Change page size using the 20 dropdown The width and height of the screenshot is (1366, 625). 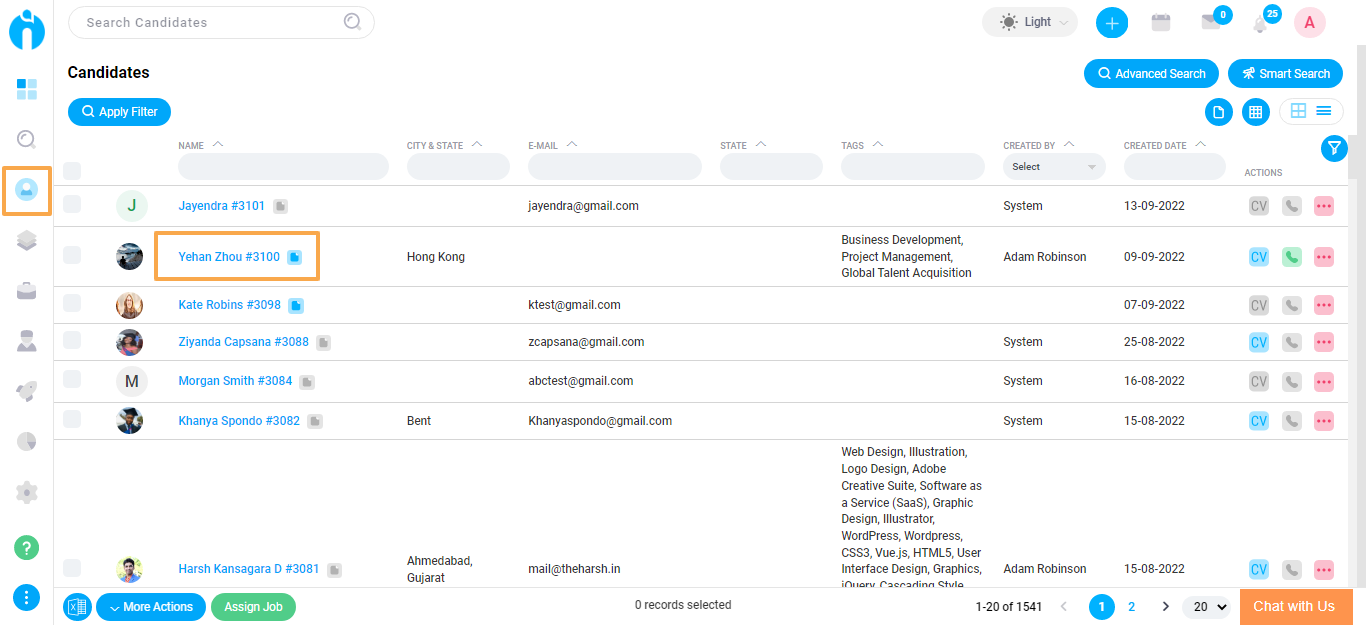point(1206,606)
